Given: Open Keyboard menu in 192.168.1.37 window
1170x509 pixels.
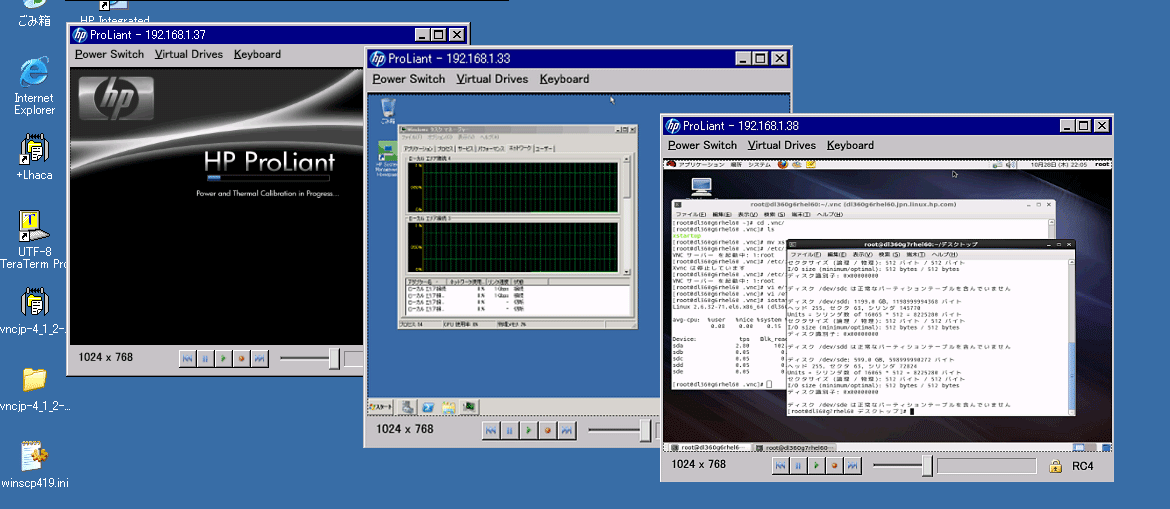Looking at the screenshot, I should 257,54.
